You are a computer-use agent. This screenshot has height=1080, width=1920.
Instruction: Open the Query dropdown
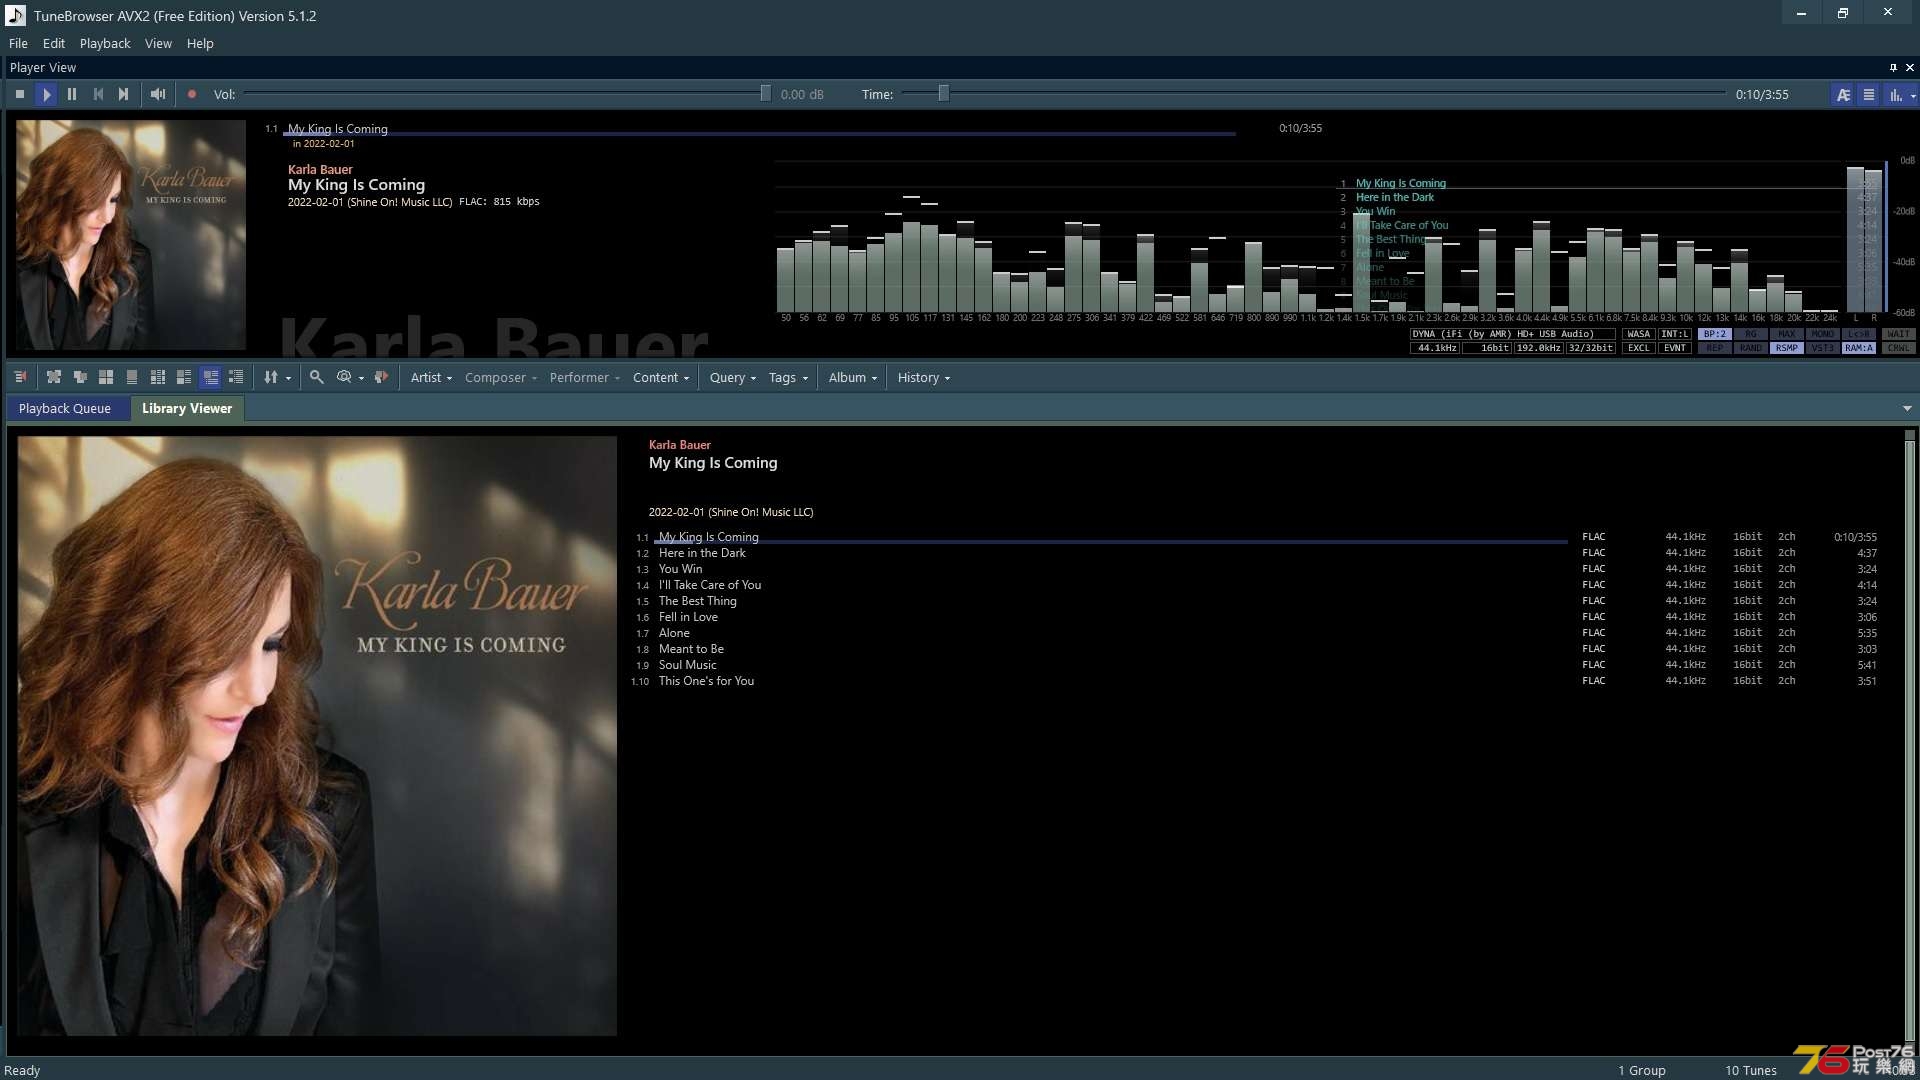coord(733,377)
